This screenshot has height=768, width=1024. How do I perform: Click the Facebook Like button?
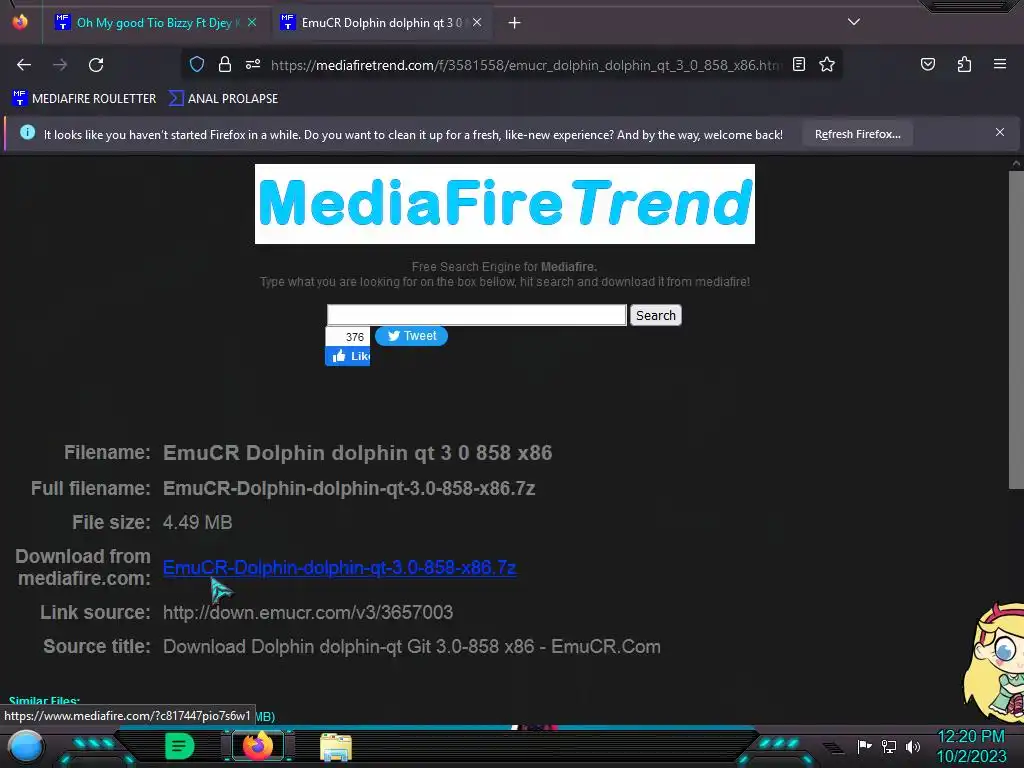click(x=347, y=357)
